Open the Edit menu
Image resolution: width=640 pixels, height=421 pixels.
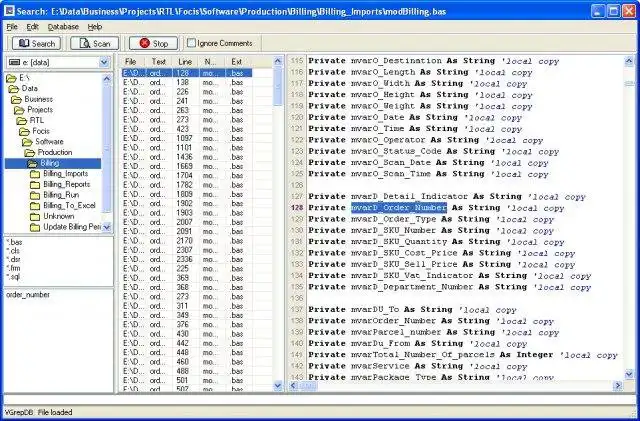pyautogui.click(x=32, y=27)
